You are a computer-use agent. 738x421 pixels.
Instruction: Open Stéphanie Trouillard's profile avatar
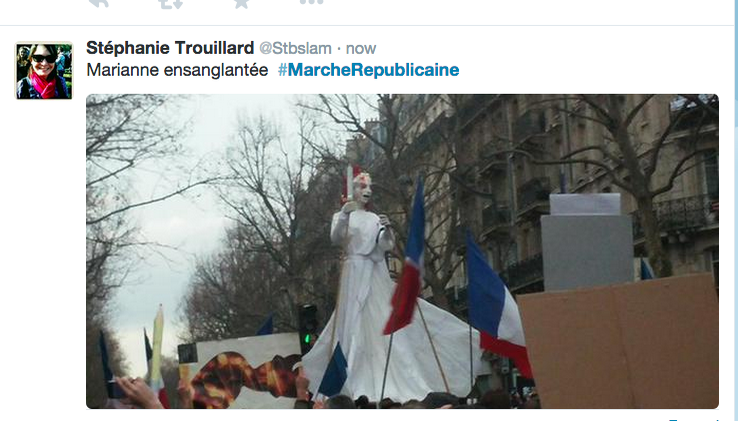44,71
